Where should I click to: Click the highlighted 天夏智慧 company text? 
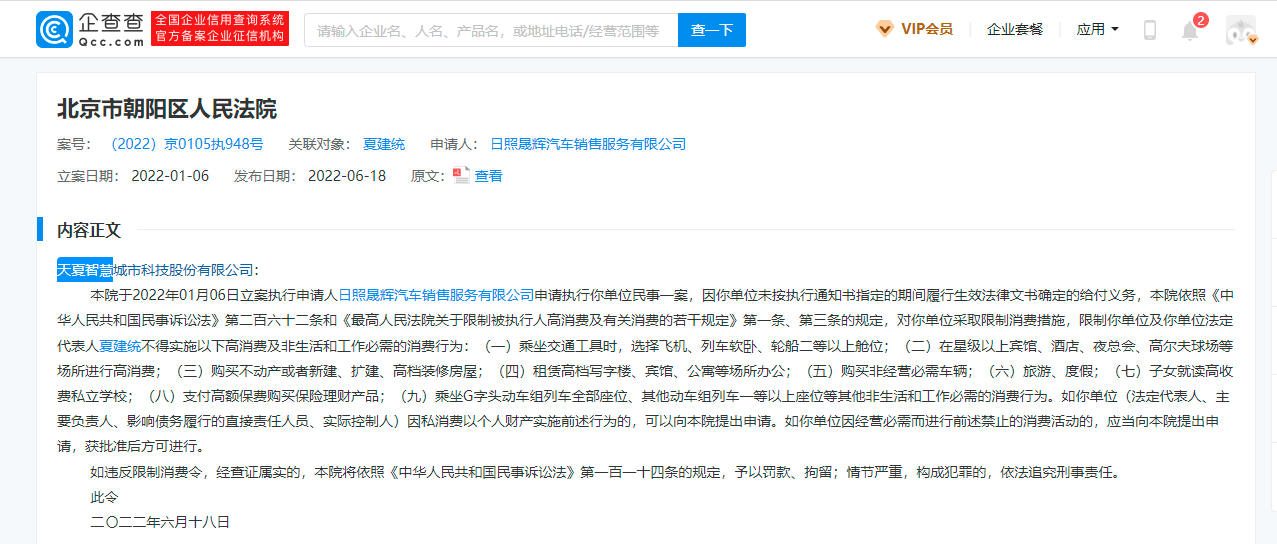pyautogui.click(x=85, y=270)
